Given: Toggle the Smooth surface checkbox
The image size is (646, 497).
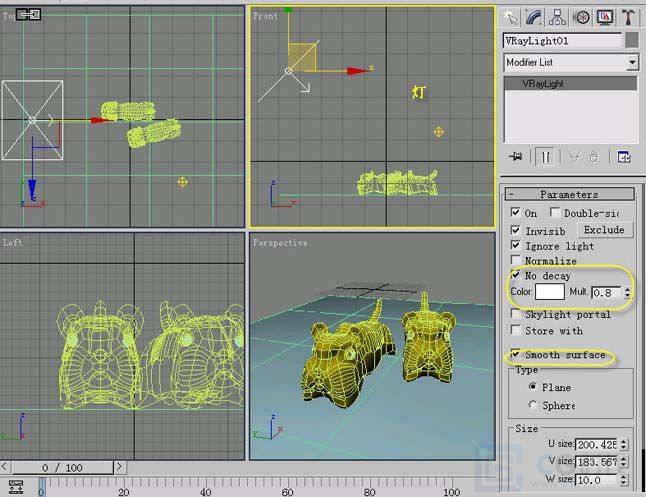Looking at the screenshot, I should click(x=515, y=354).
